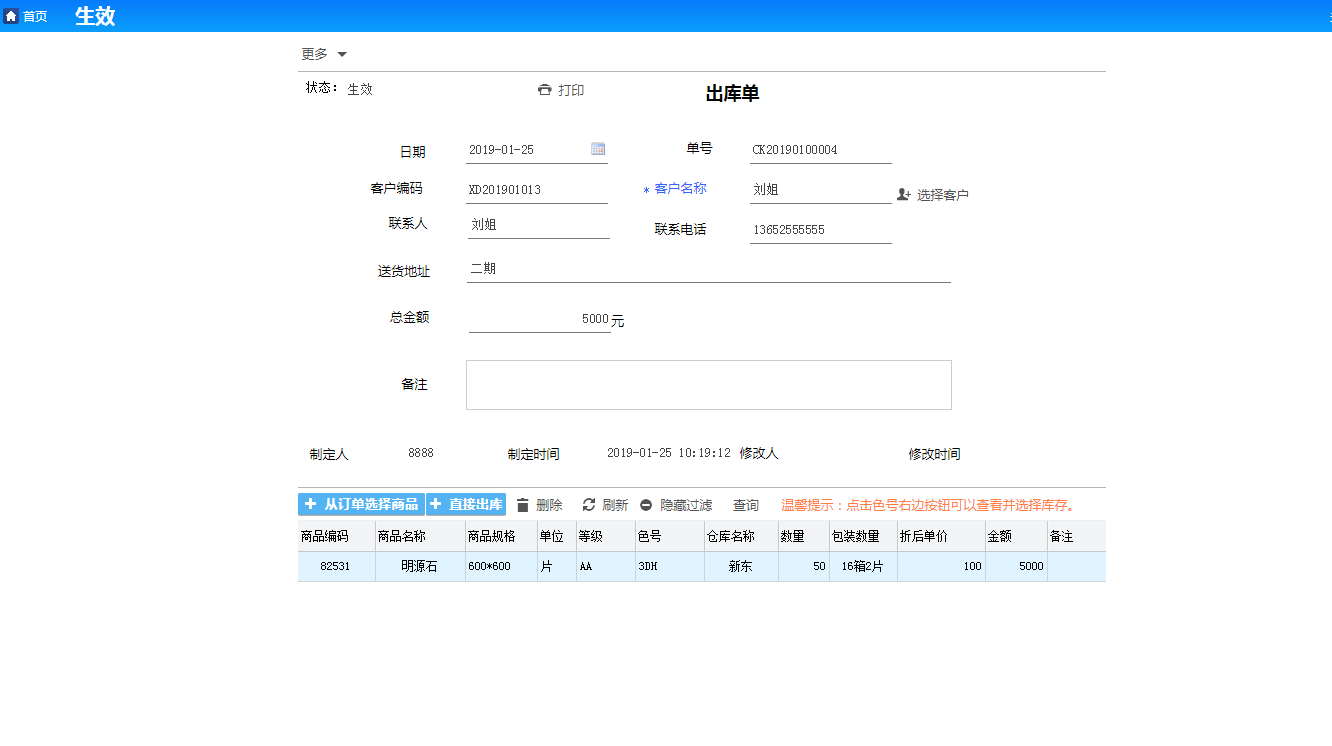1332x746 pixels.
Task: Click the 明源石 product name cell
Action: pyautogui.click(x=421, y=566)
